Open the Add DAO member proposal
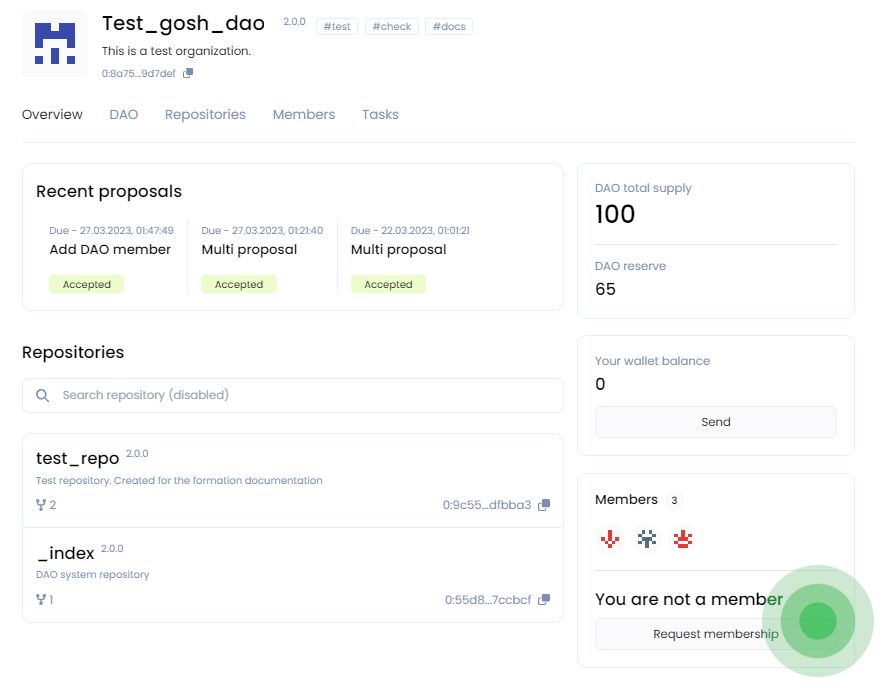This screenshot has width=885, height=694. 110,250
